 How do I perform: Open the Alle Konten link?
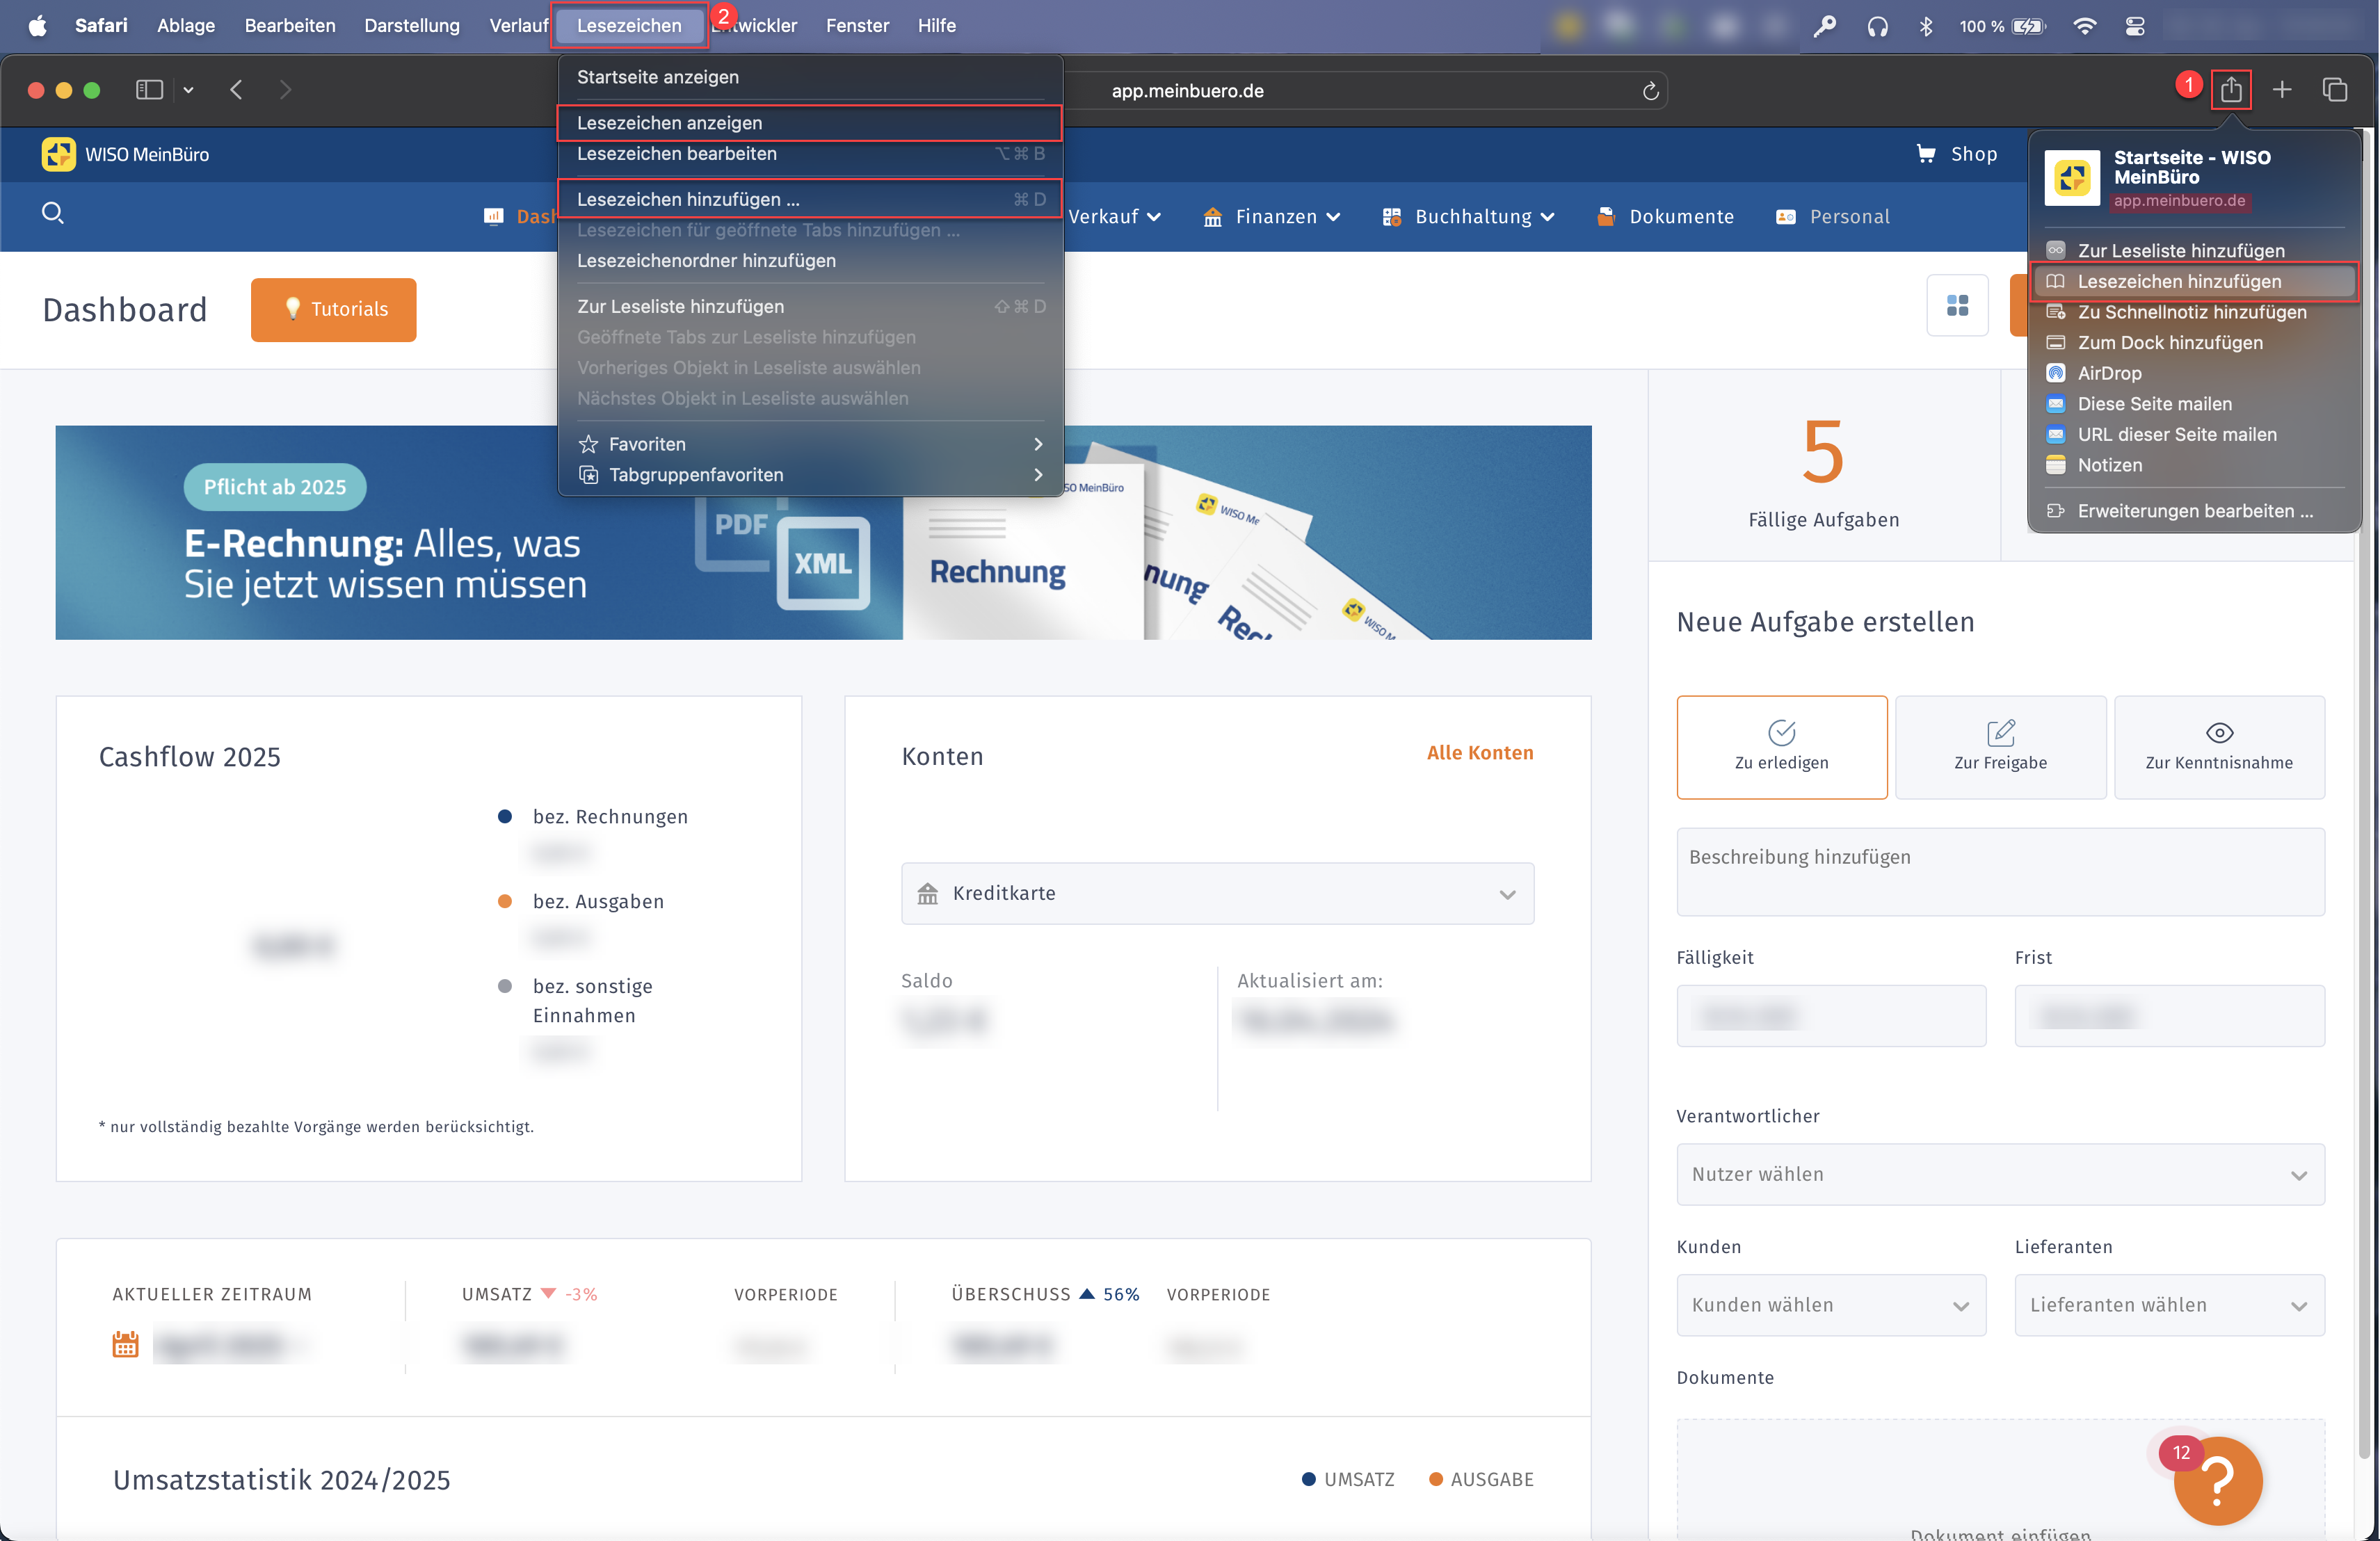(x=1479, y=752)
